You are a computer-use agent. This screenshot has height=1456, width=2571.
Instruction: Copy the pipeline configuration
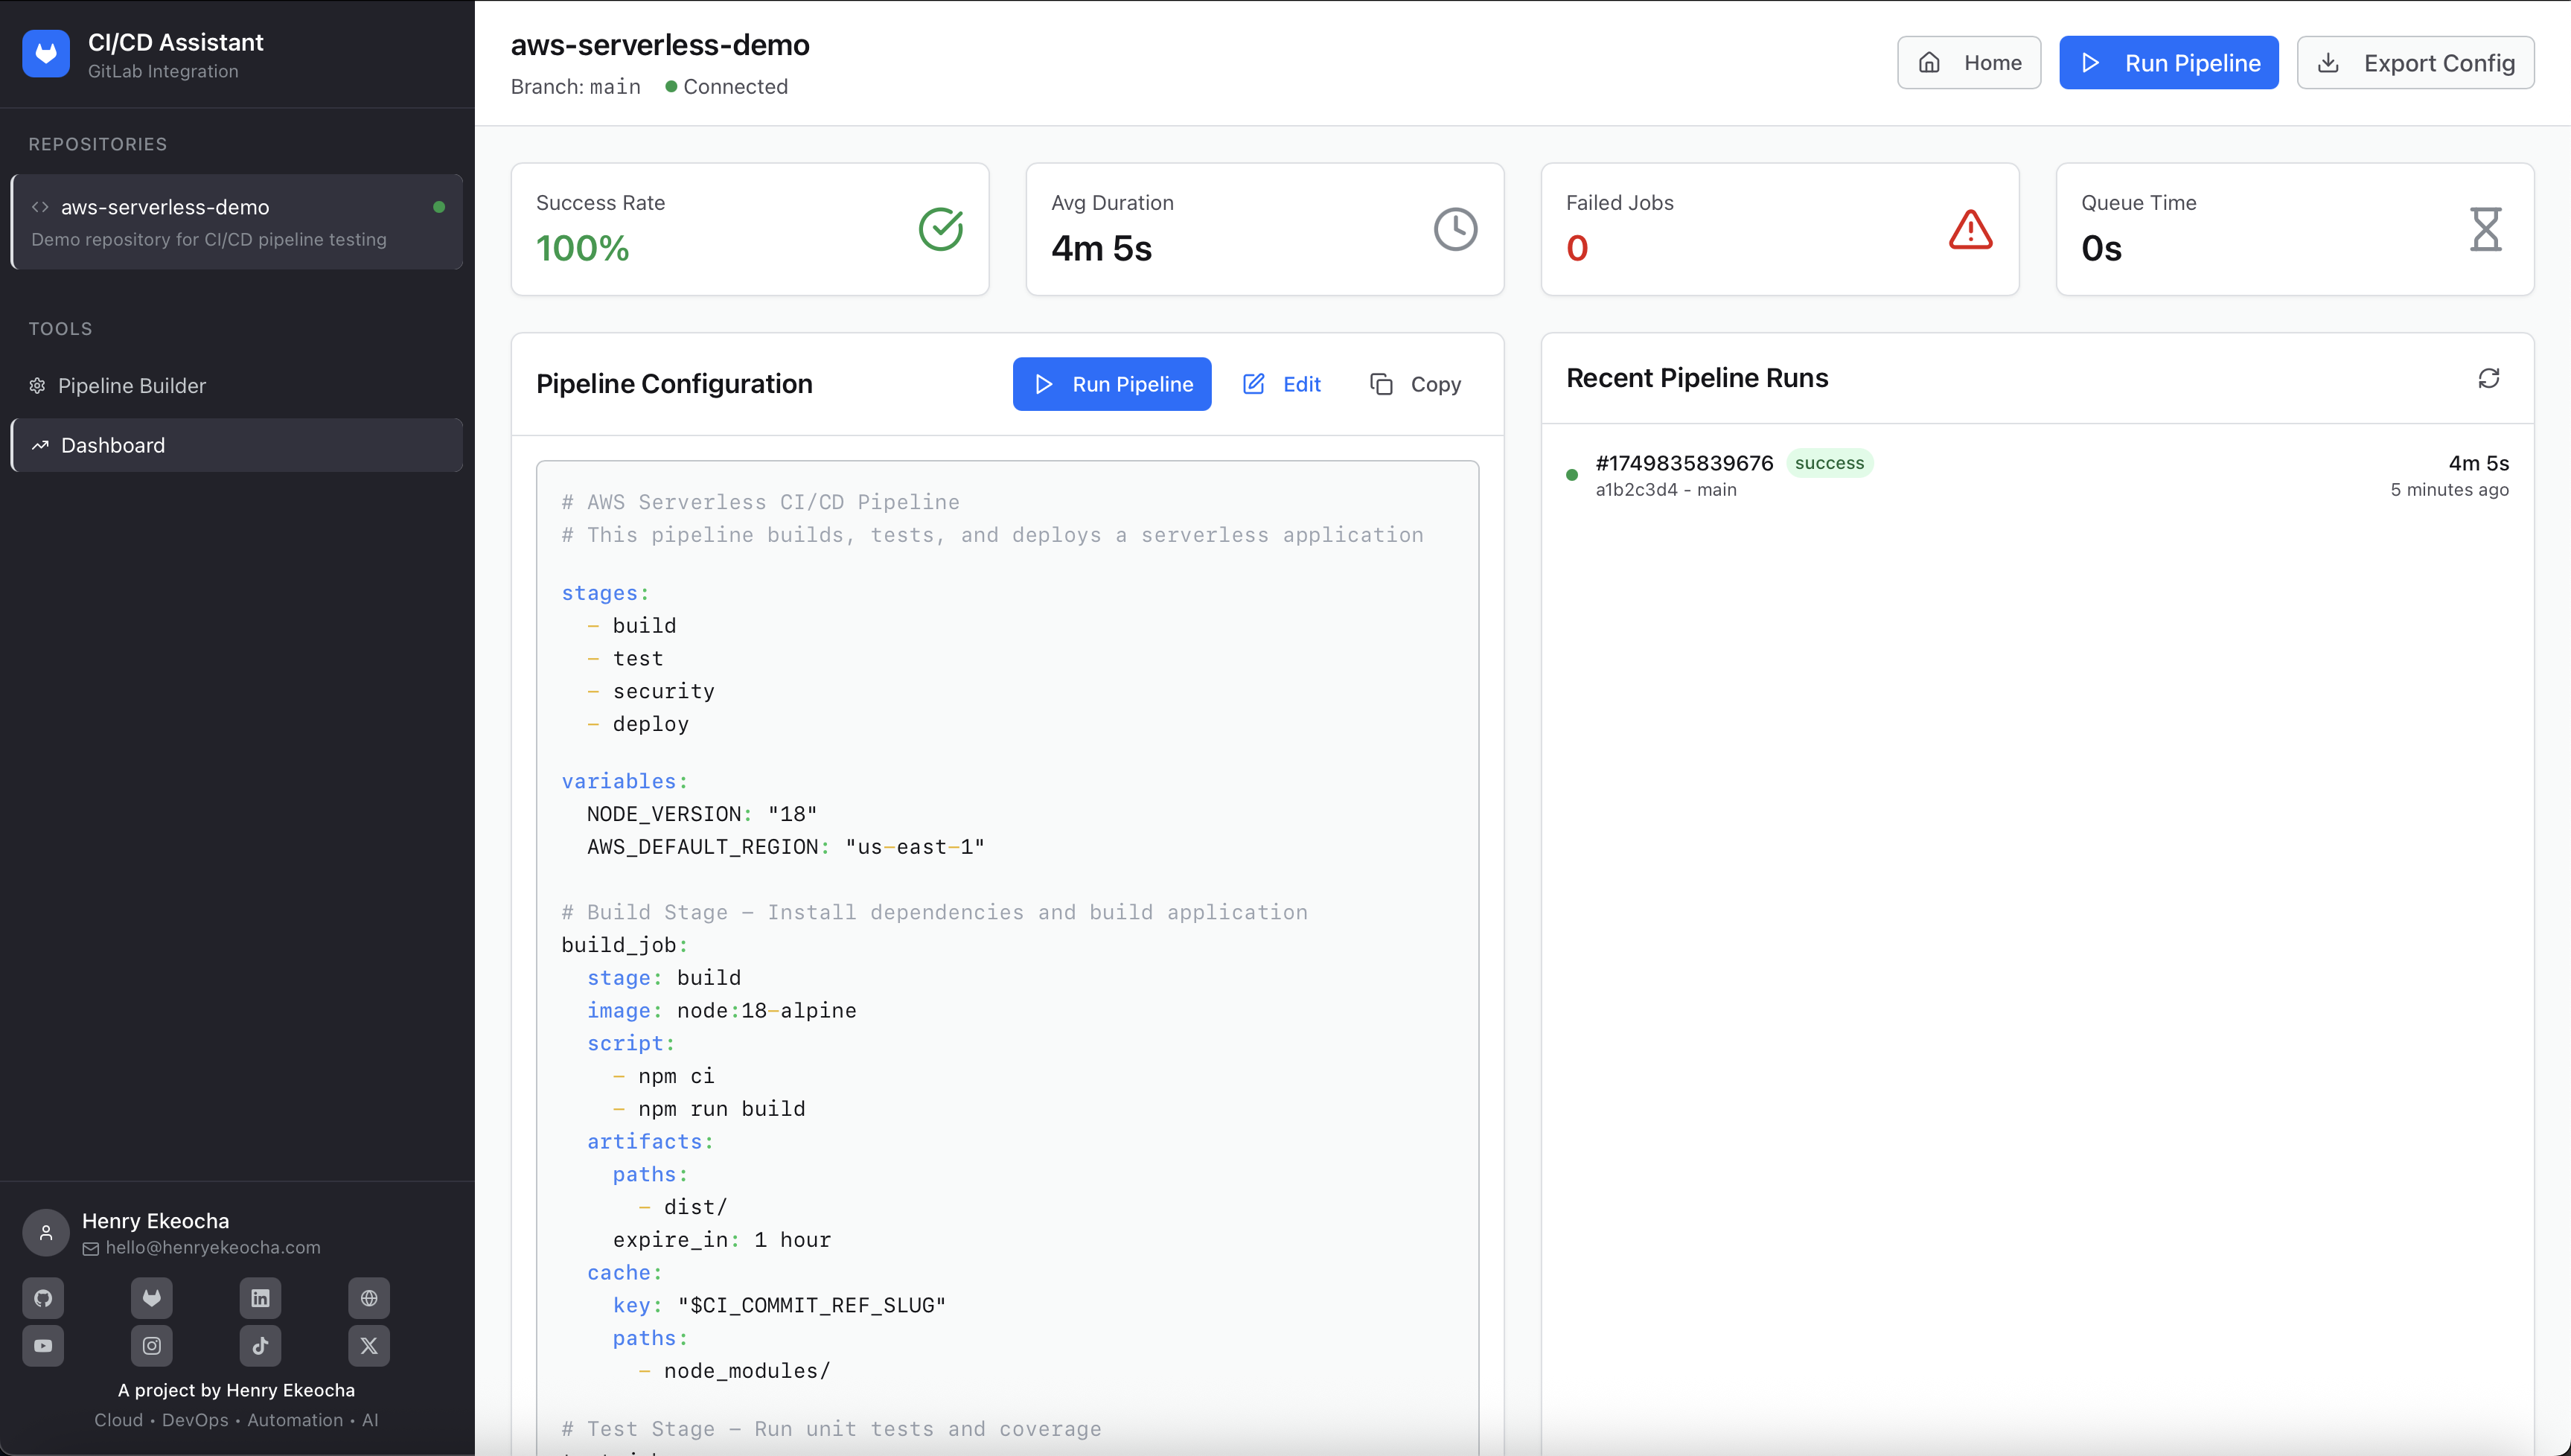[1416, 384]
